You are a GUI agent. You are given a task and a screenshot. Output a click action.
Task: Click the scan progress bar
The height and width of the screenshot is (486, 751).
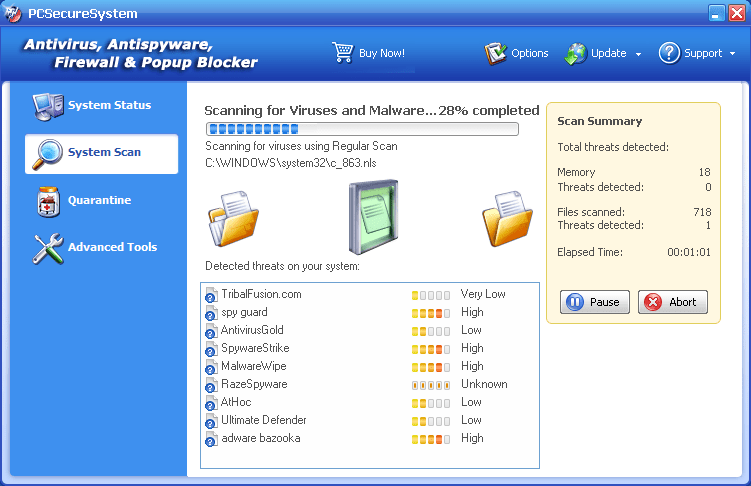pos(361,129)
